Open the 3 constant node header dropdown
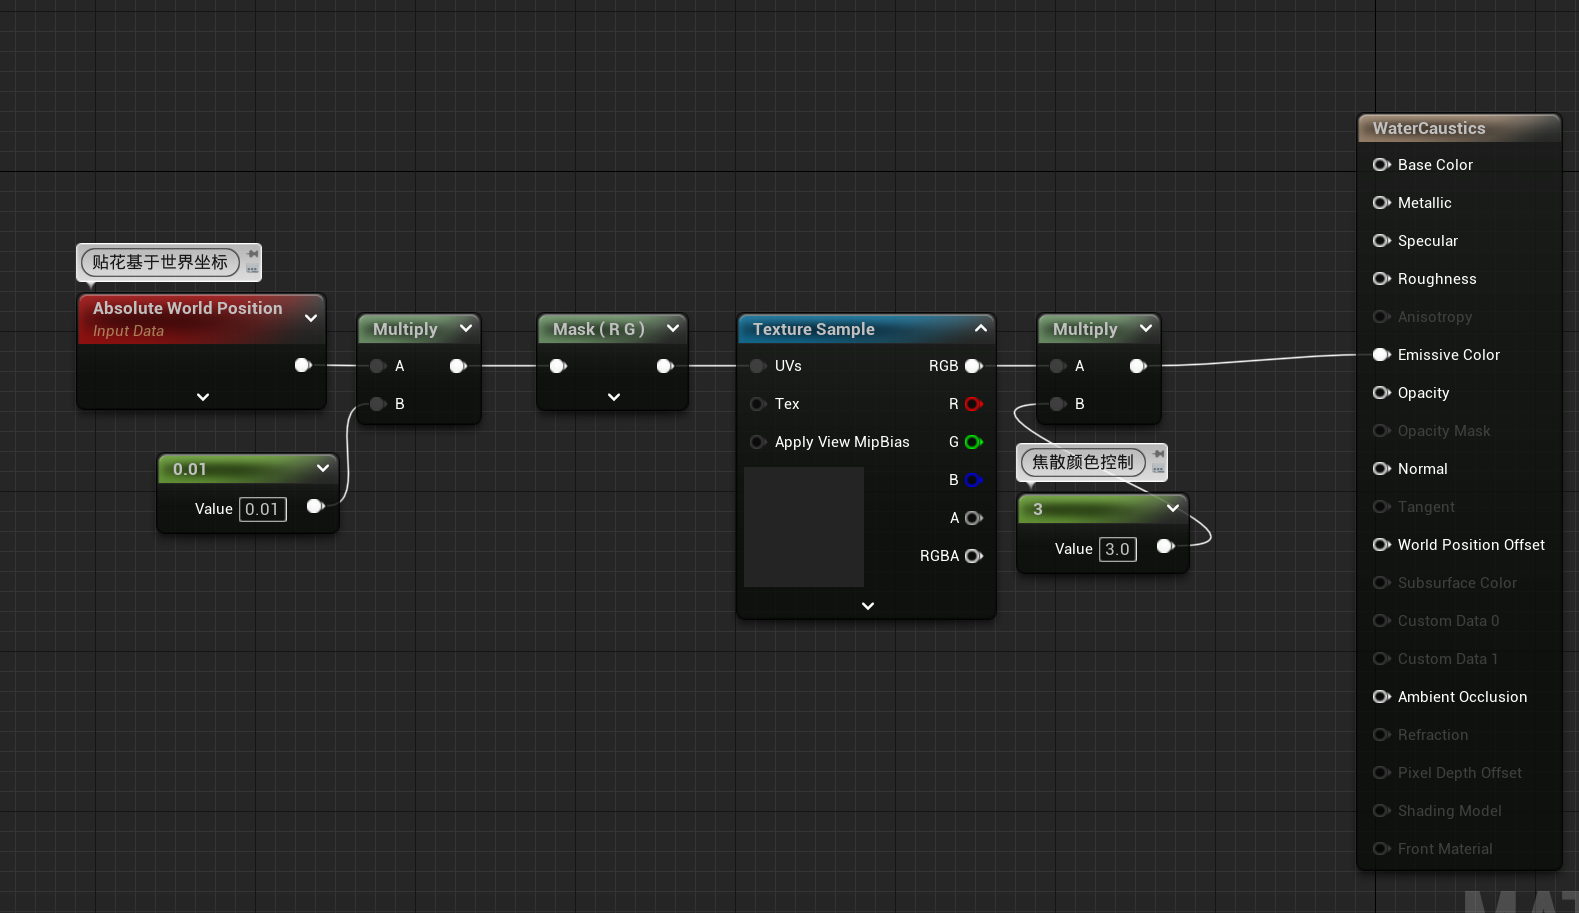 (x=1173, y=508)
